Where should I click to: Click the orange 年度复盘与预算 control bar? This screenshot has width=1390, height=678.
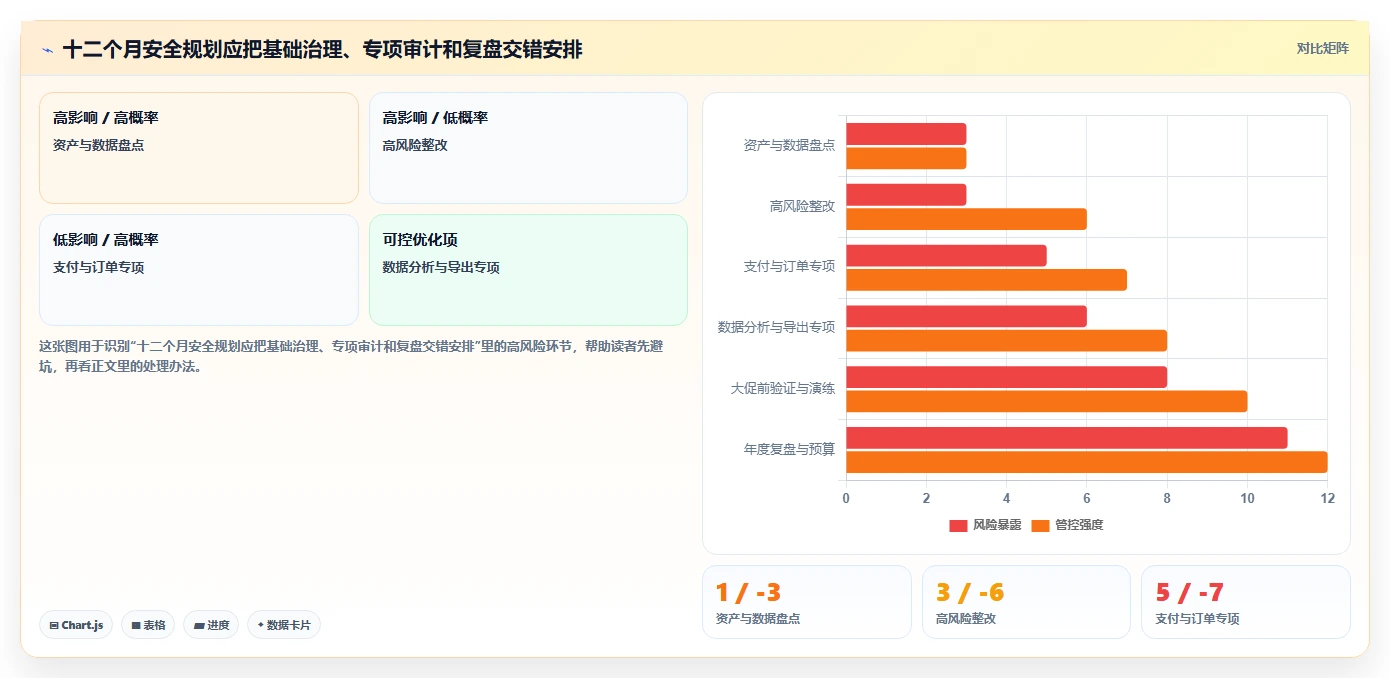point(1086,462)
